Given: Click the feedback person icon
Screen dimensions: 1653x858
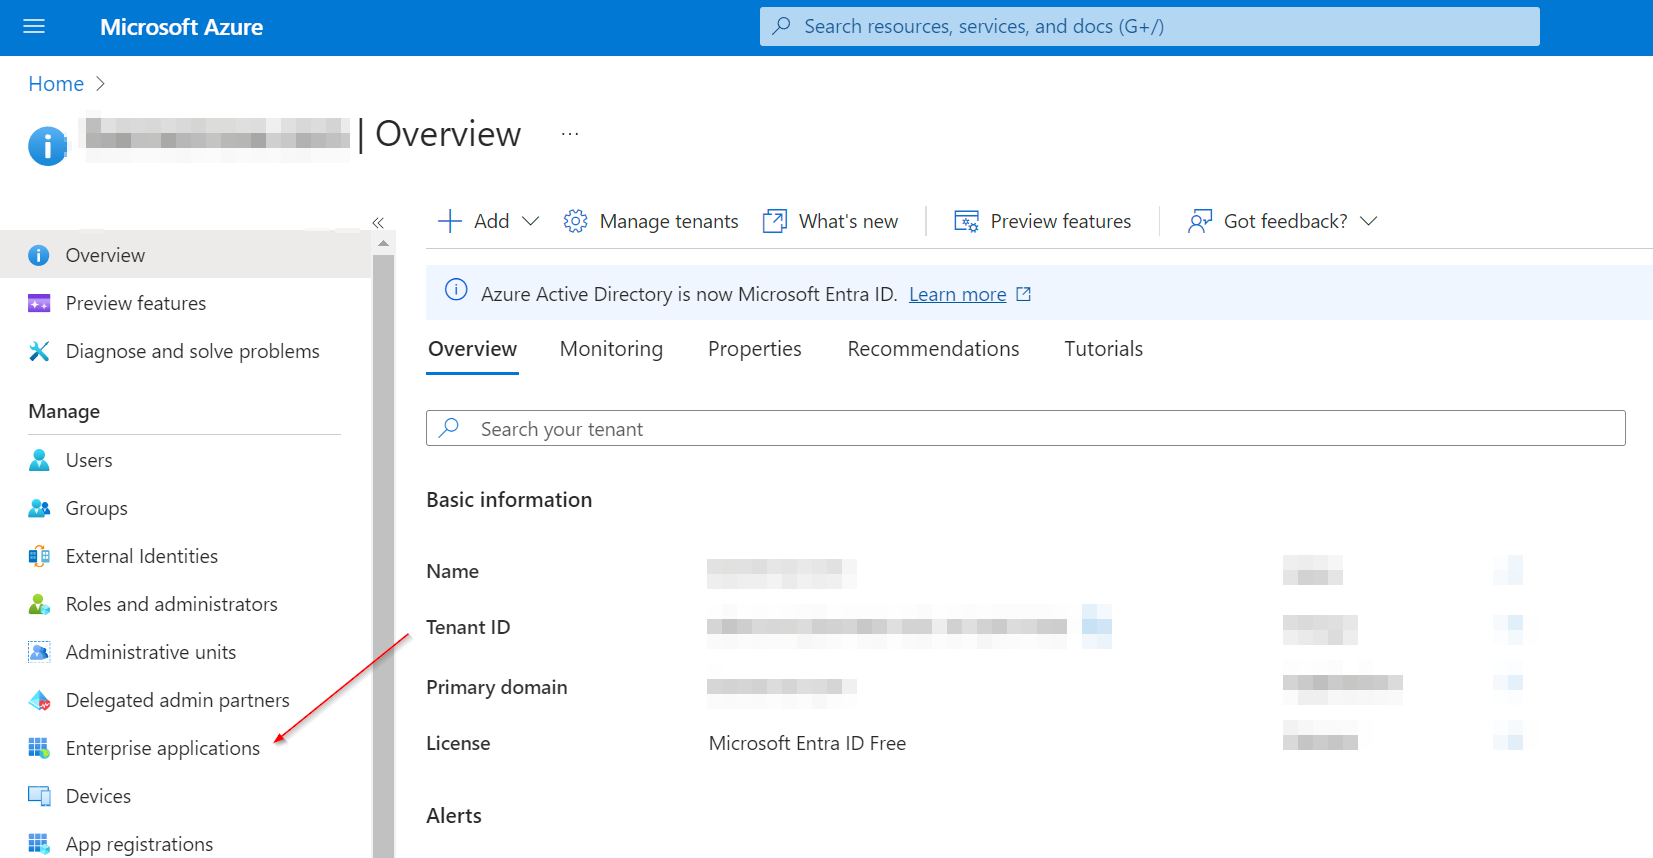Looking at the screenshot, I should coord(1200,221).
